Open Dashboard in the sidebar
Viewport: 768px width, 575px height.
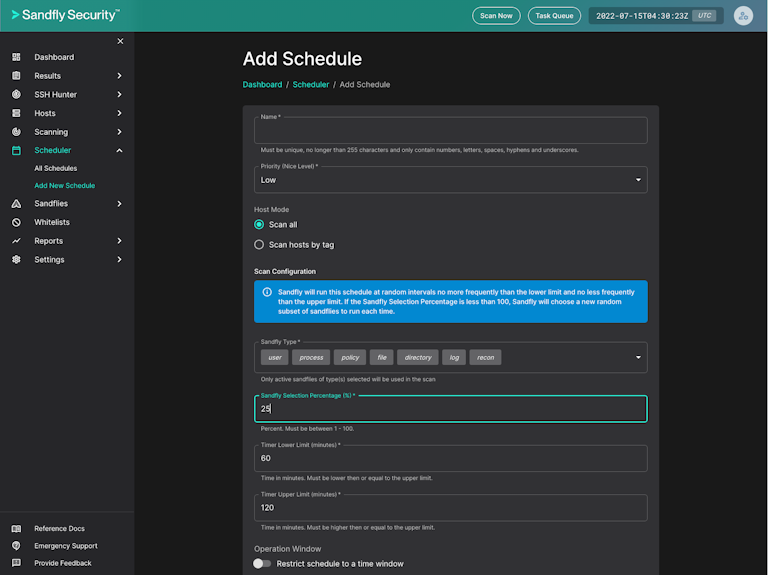[x=54, y=57]
